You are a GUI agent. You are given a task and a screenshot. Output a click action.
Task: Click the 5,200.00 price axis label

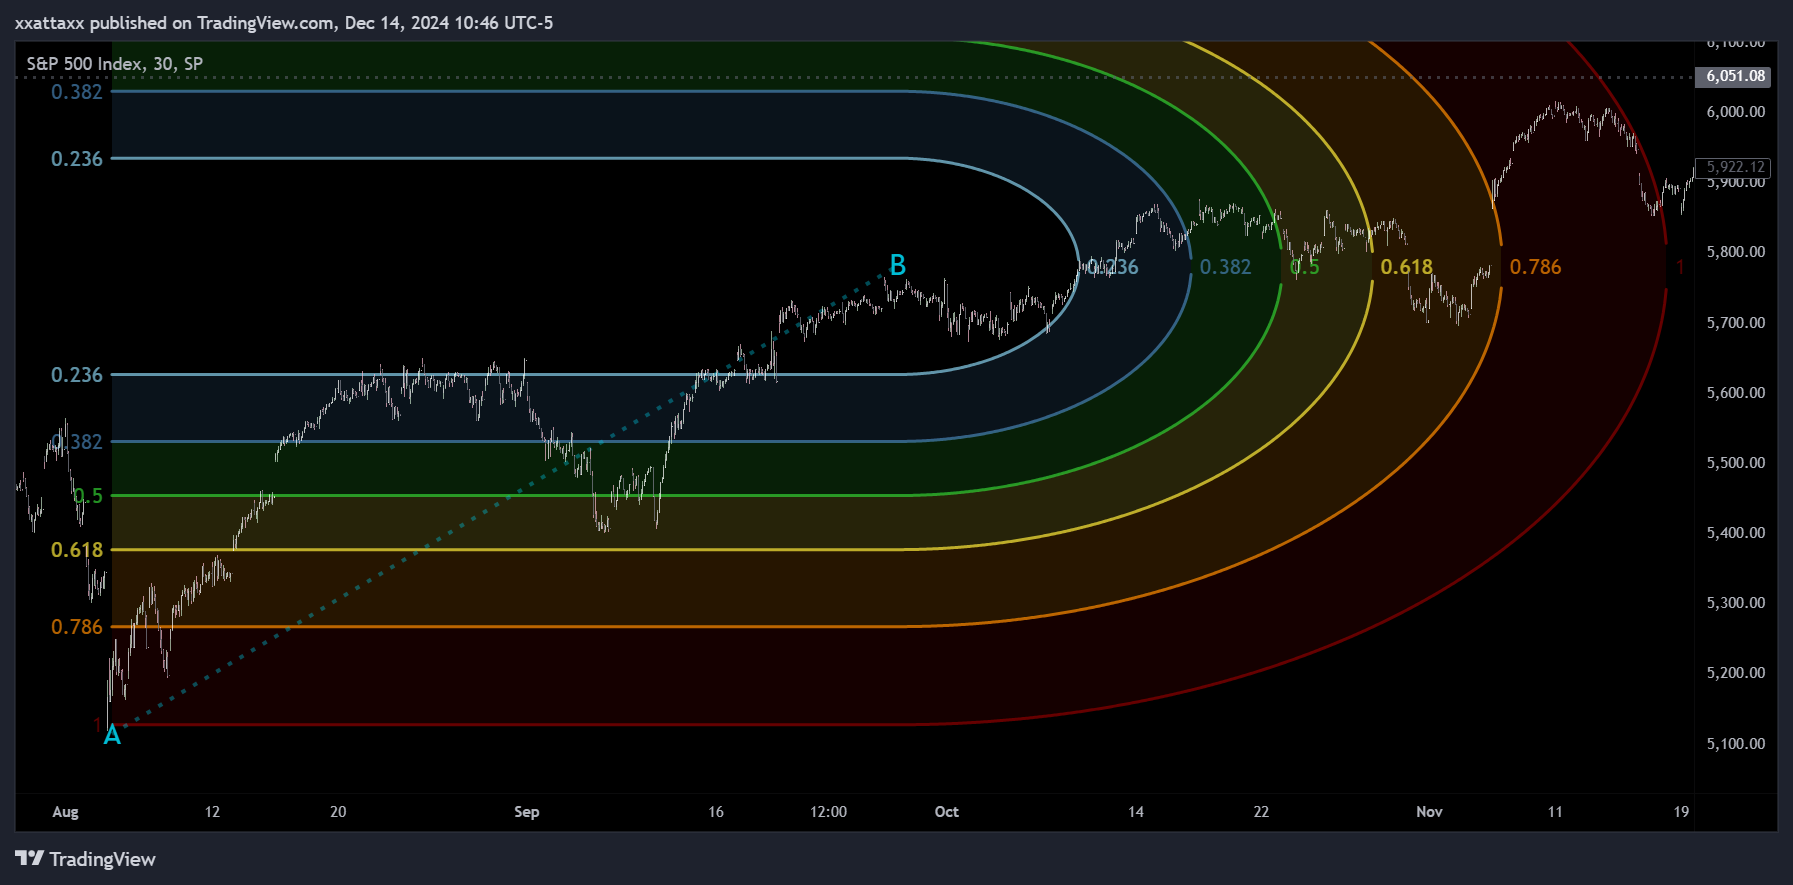pos(1736,672)
